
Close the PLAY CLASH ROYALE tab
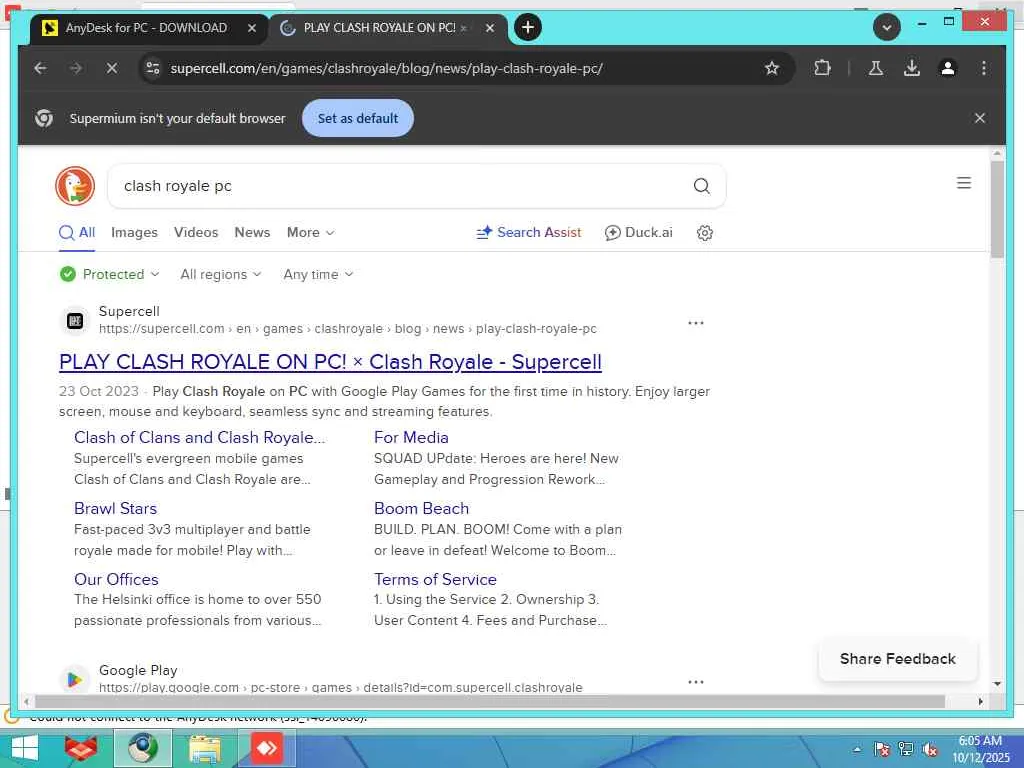[490, 28]
